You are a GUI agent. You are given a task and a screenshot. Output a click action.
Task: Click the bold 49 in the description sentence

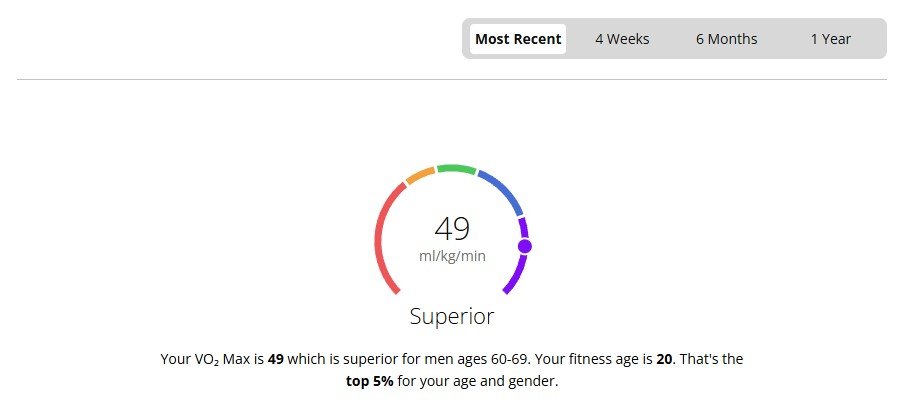[276, 358]
